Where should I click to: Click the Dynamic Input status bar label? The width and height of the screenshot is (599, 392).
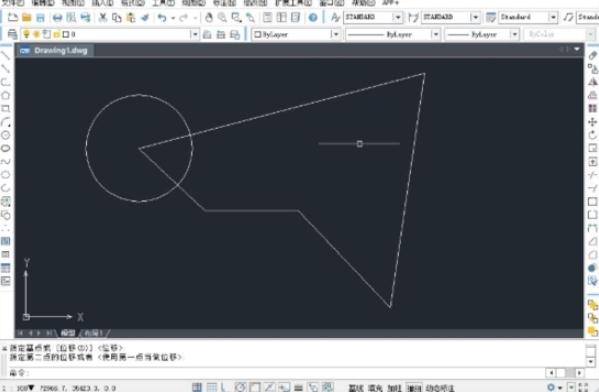[x=440, y=388]
